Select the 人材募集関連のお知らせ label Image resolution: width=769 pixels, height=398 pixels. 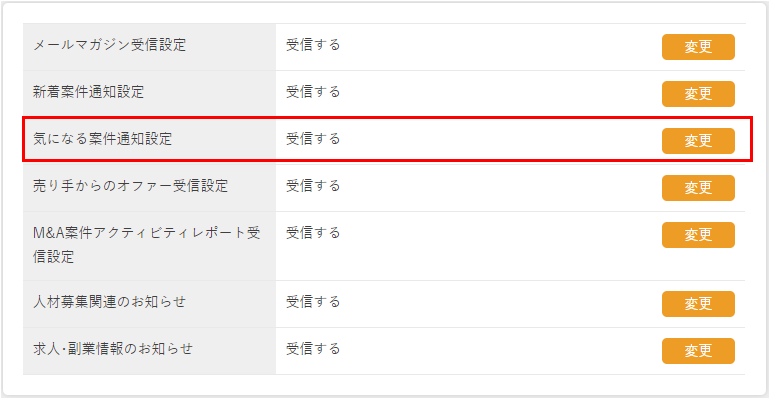pos(109,302)
